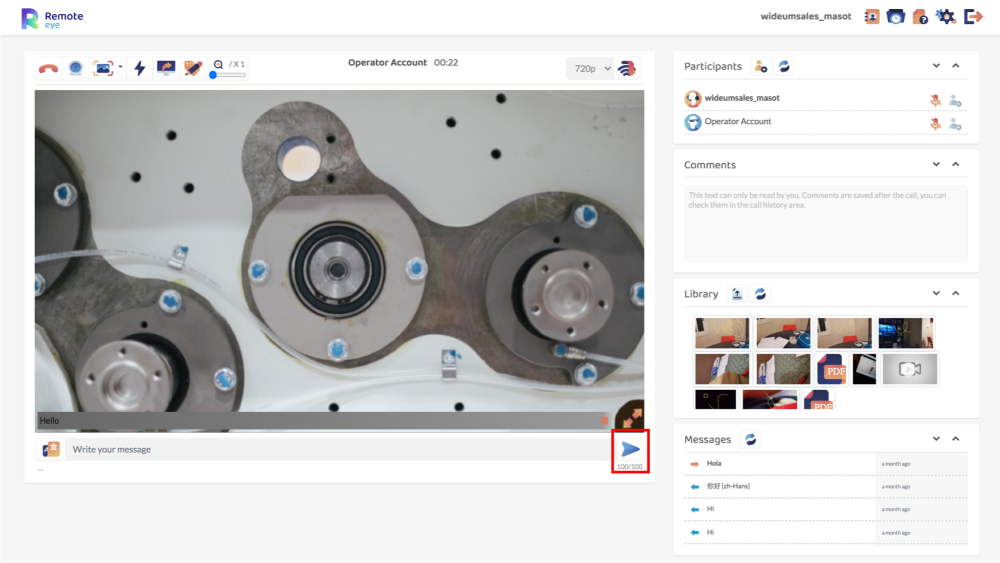Open the first Library thumbnail image

click(x=722, y=333)
